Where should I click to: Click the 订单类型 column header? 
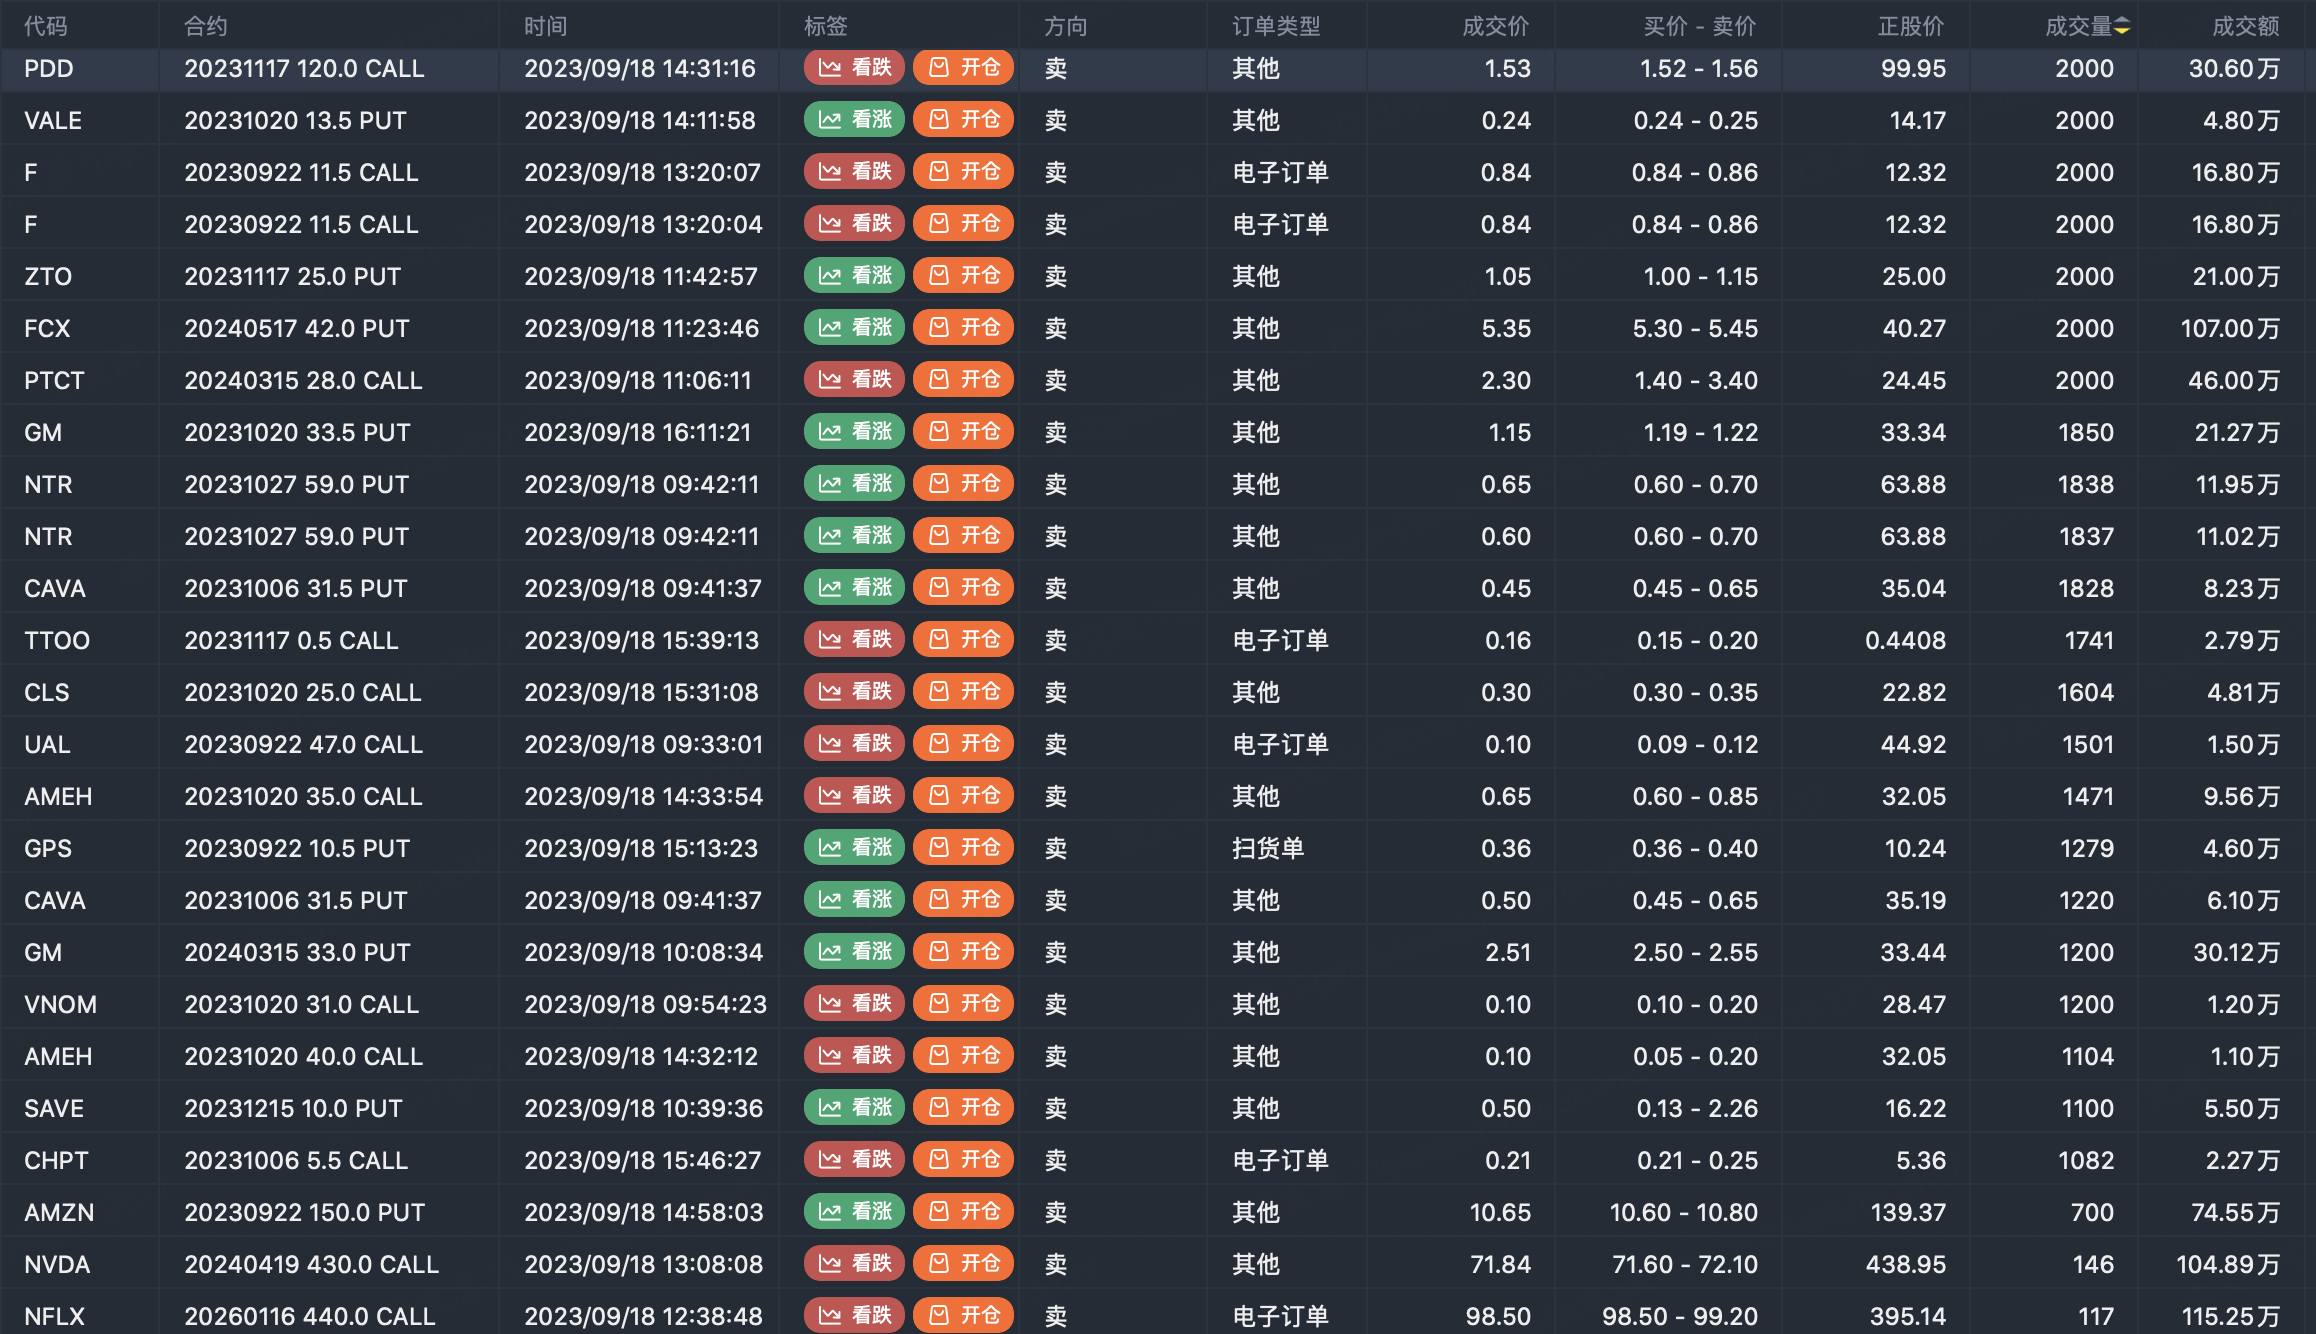point(1276,27)
